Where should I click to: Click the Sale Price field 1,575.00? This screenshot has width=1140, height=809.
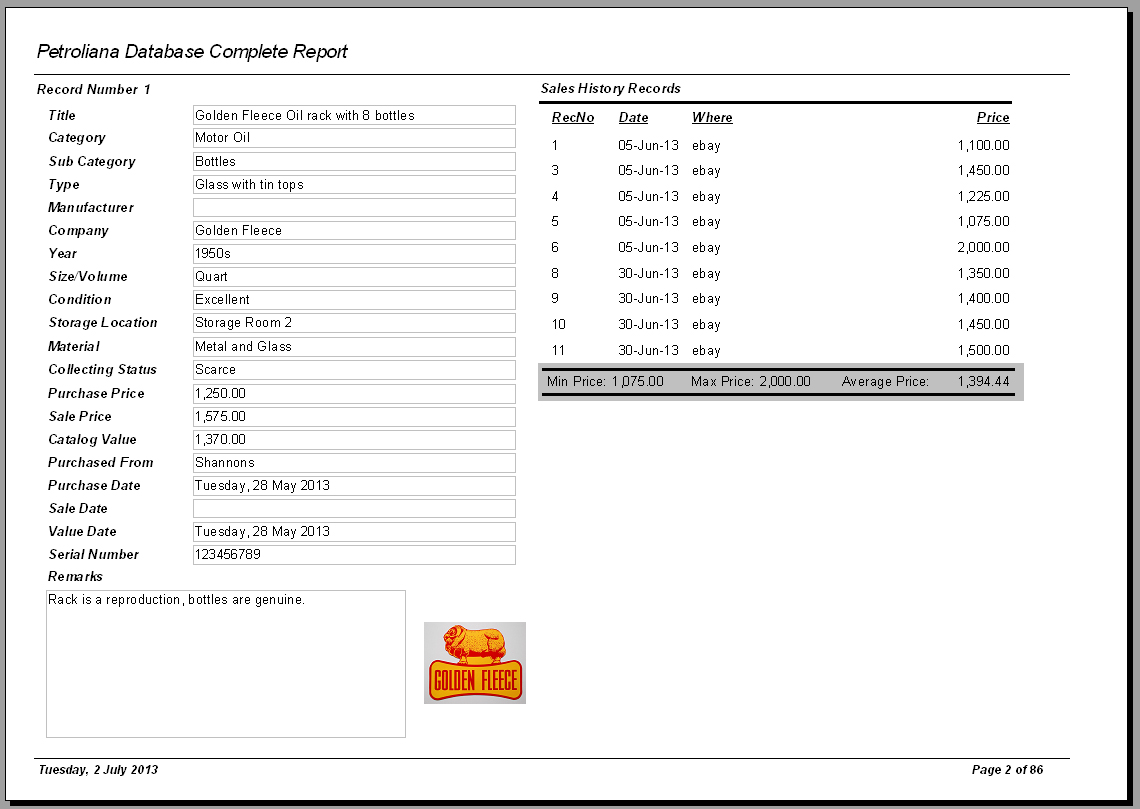[x=354, y=416]
